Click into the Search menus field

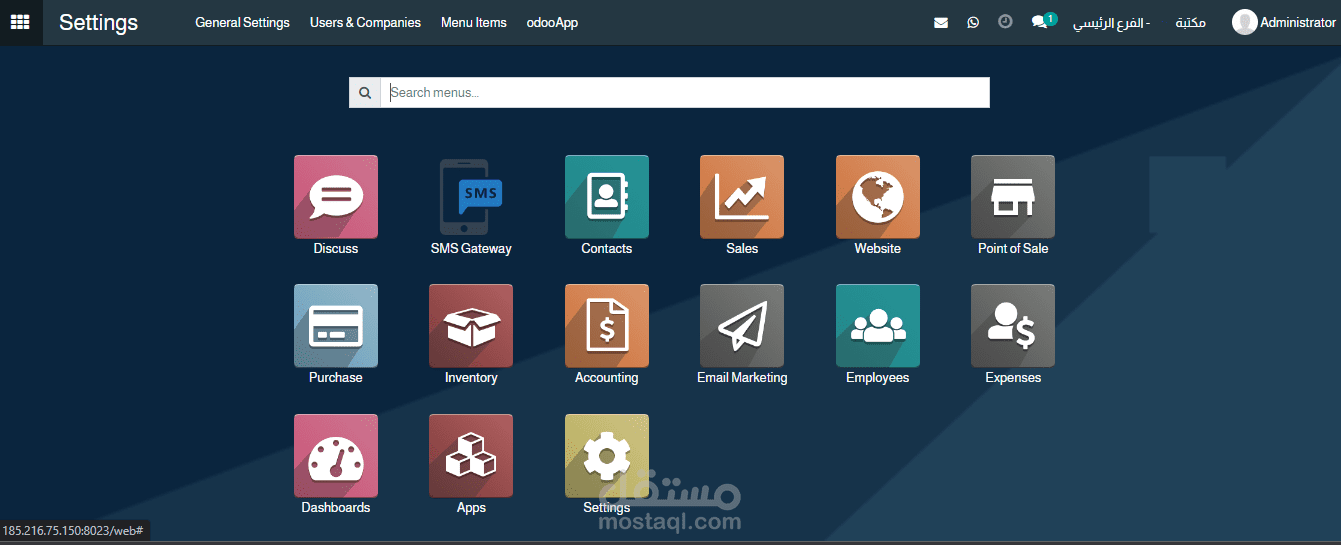pos(685,93)
